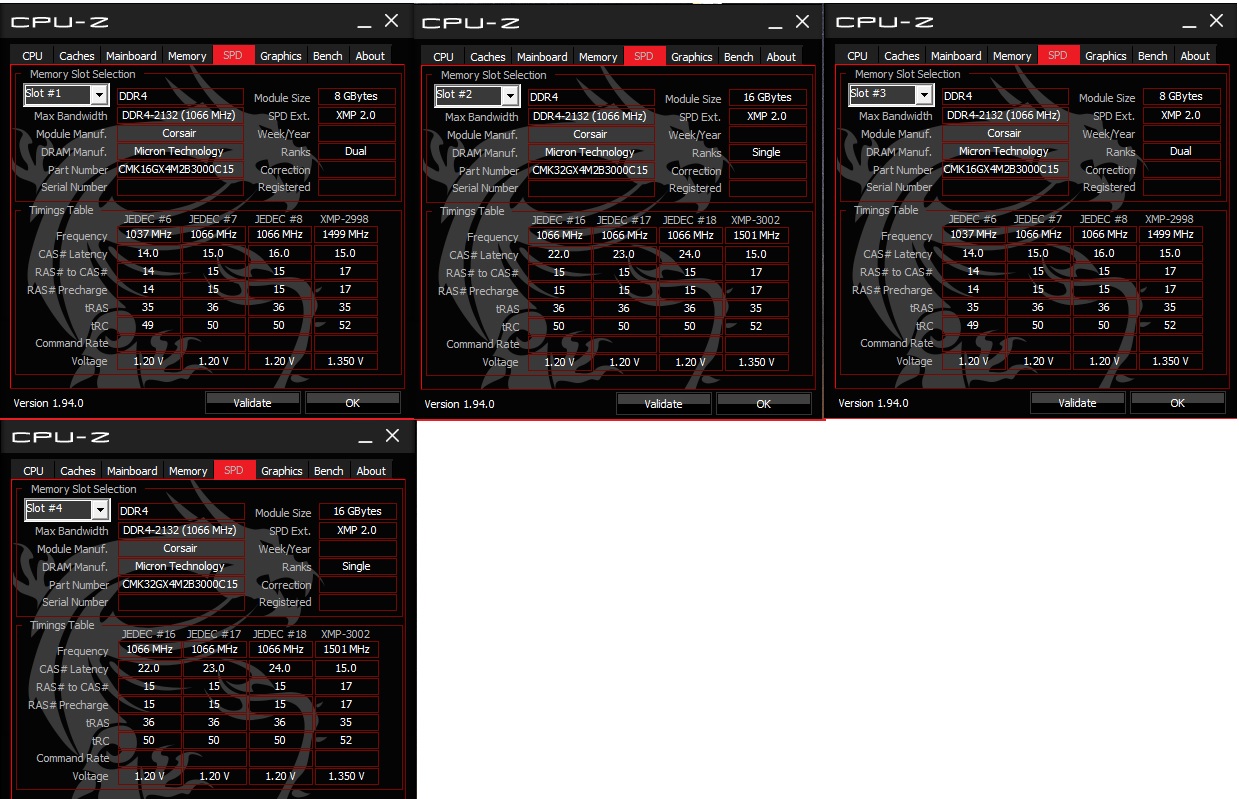Click CAS# Latency 24.0 in Slot #2 window
1239x799 pixels.
coord(690,254)
